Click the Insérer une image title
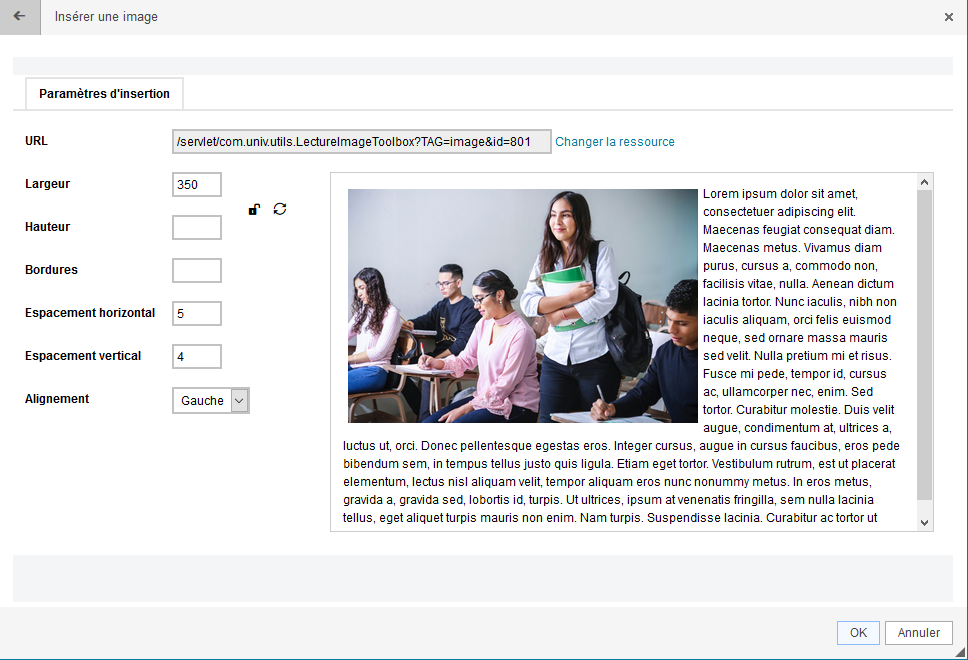 tap(106, 17)
